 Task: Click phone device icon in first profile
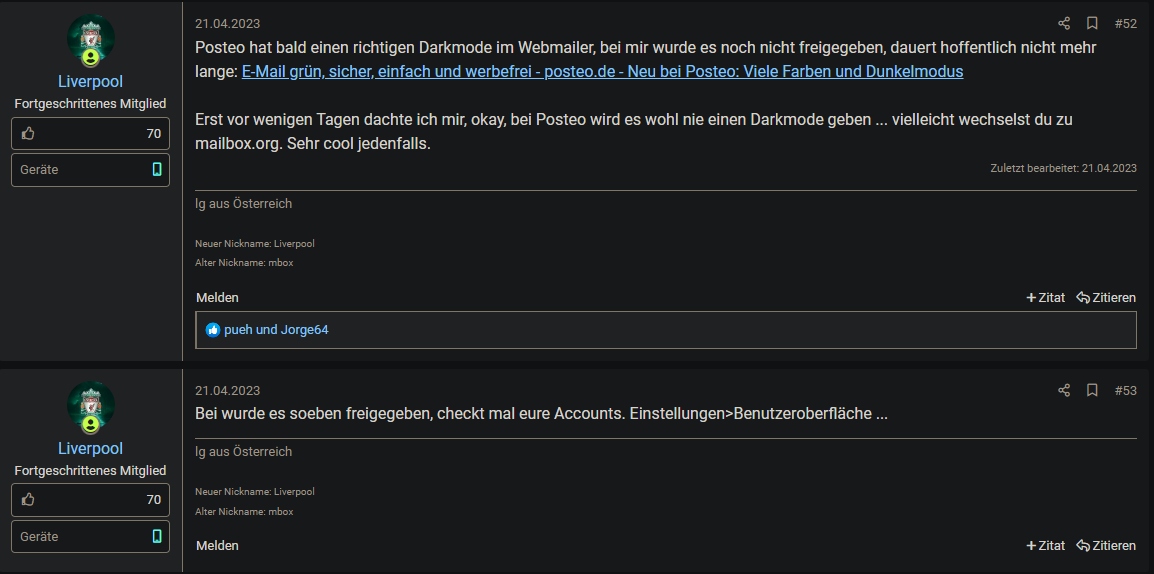click(156, 169)
